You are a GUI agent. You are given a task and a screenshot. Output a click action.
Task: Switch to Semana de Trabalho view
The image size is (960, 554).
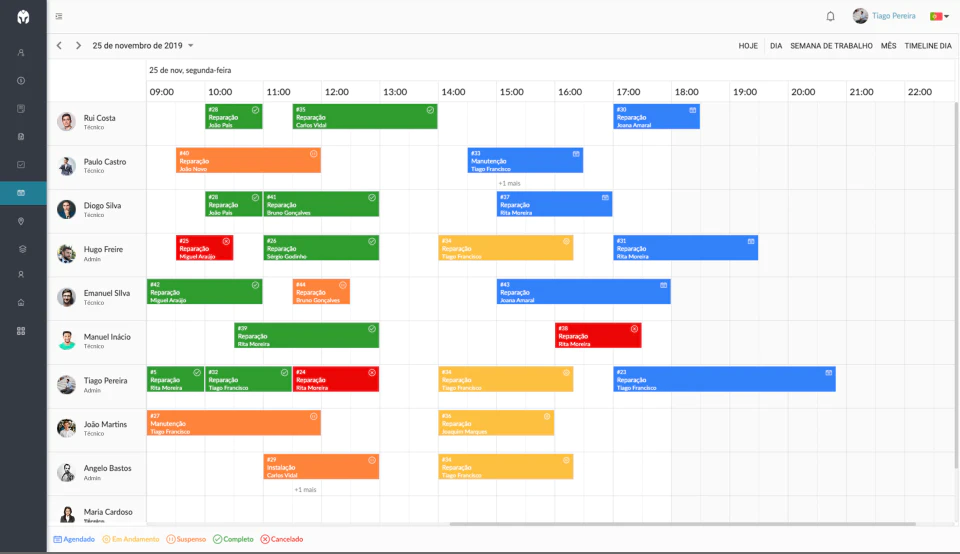pos(831,46)
